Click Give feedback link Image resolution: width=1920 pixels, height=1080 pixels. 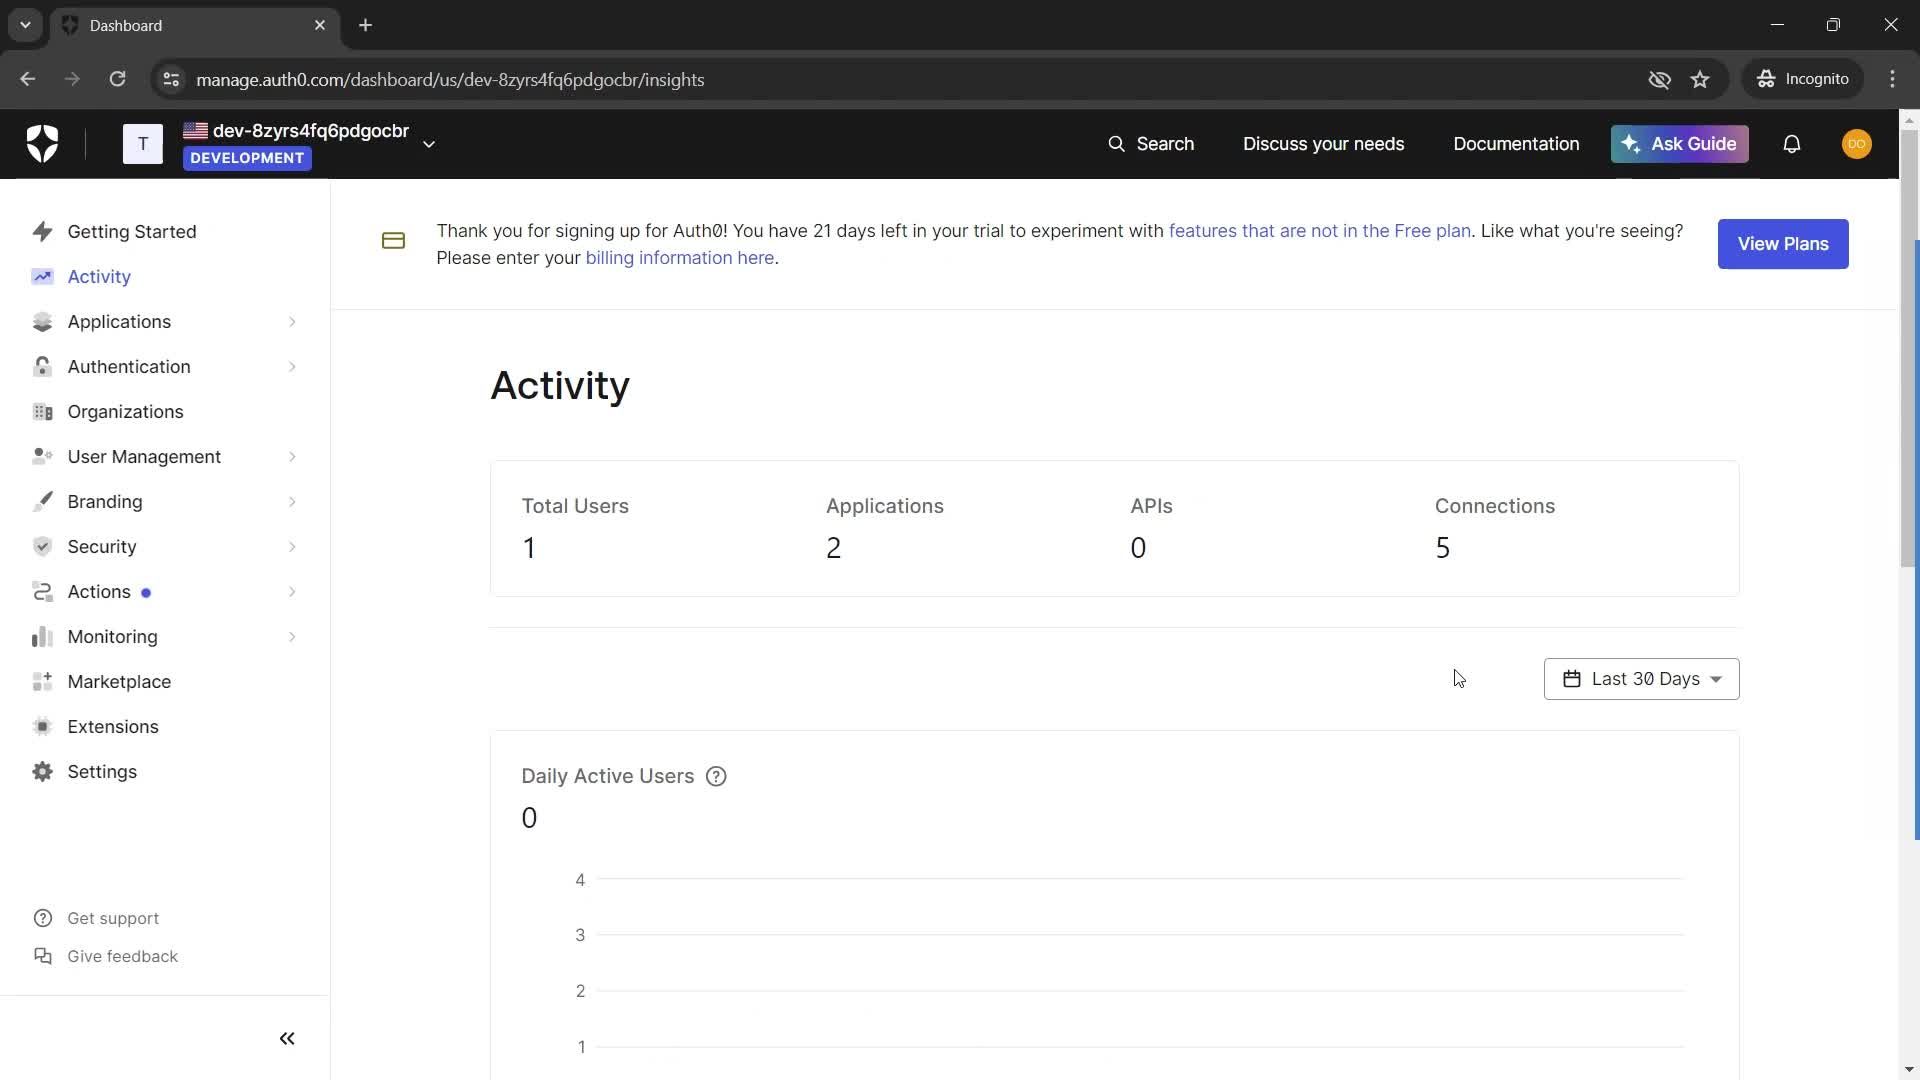click(122, 956)
